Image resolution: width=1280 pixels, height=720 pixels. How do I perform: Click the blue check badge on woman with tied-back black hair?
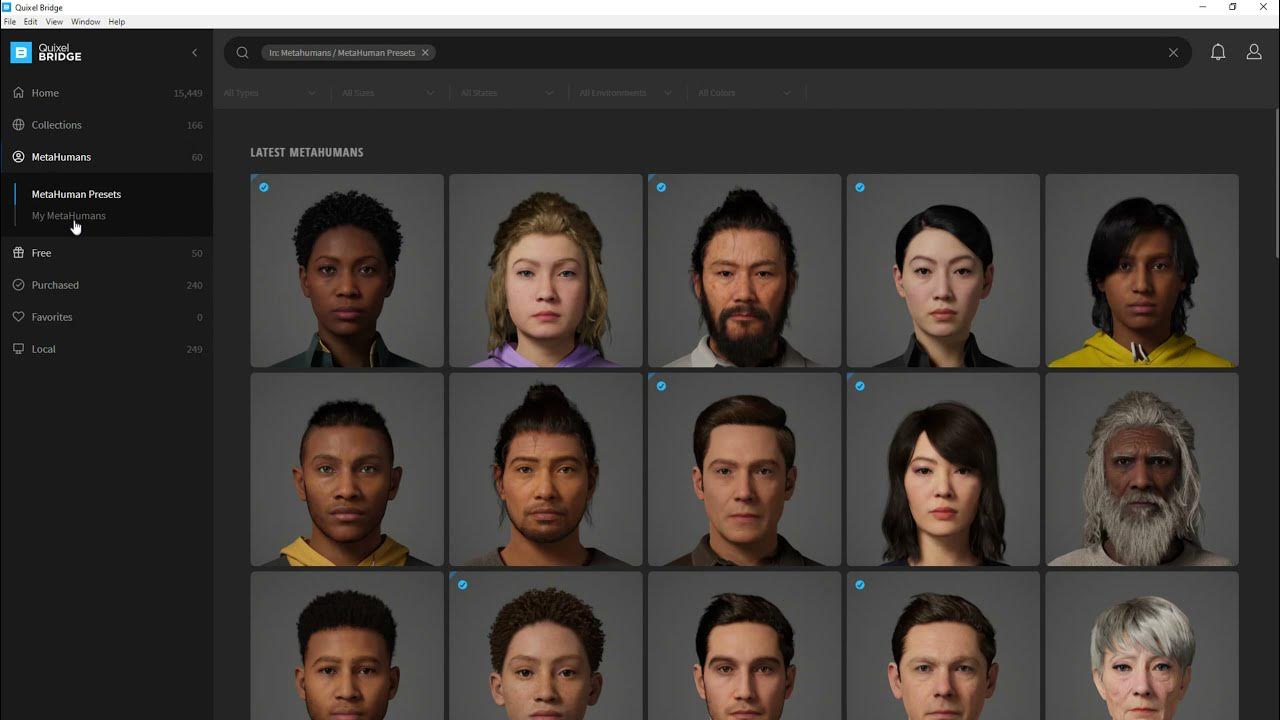[860, 187]
